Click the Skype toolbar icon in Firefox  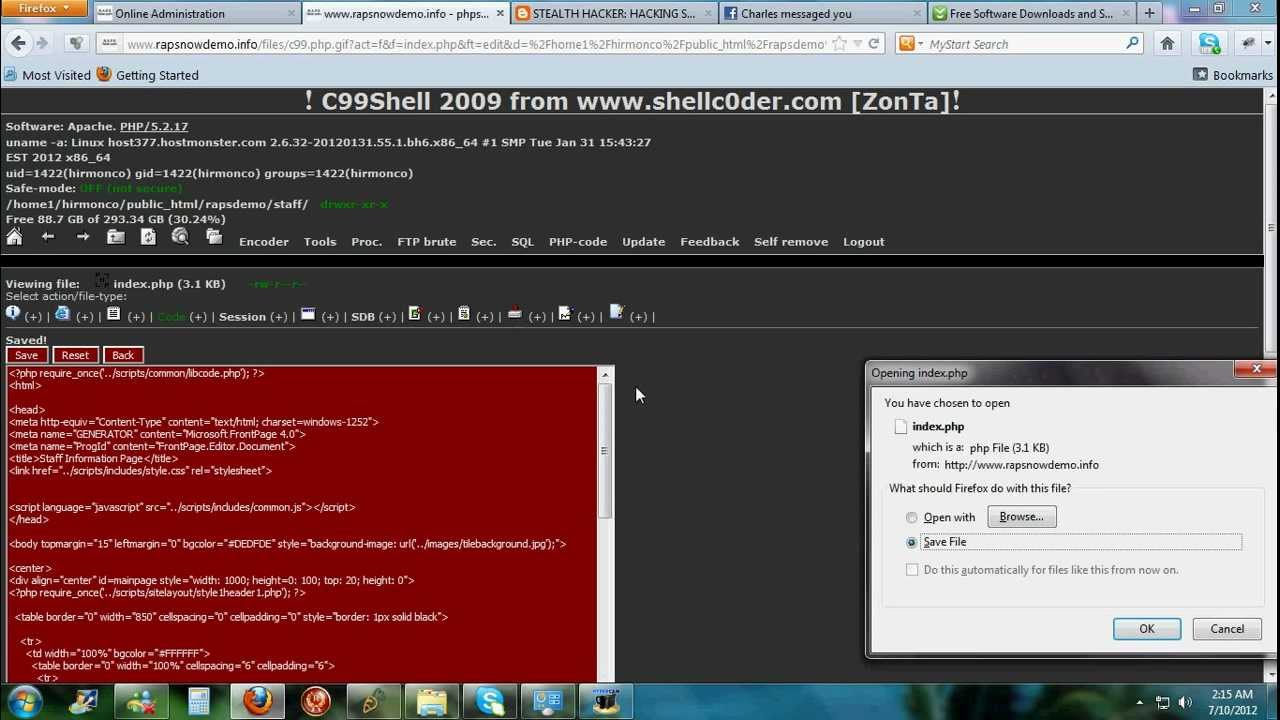point(1210,44)
